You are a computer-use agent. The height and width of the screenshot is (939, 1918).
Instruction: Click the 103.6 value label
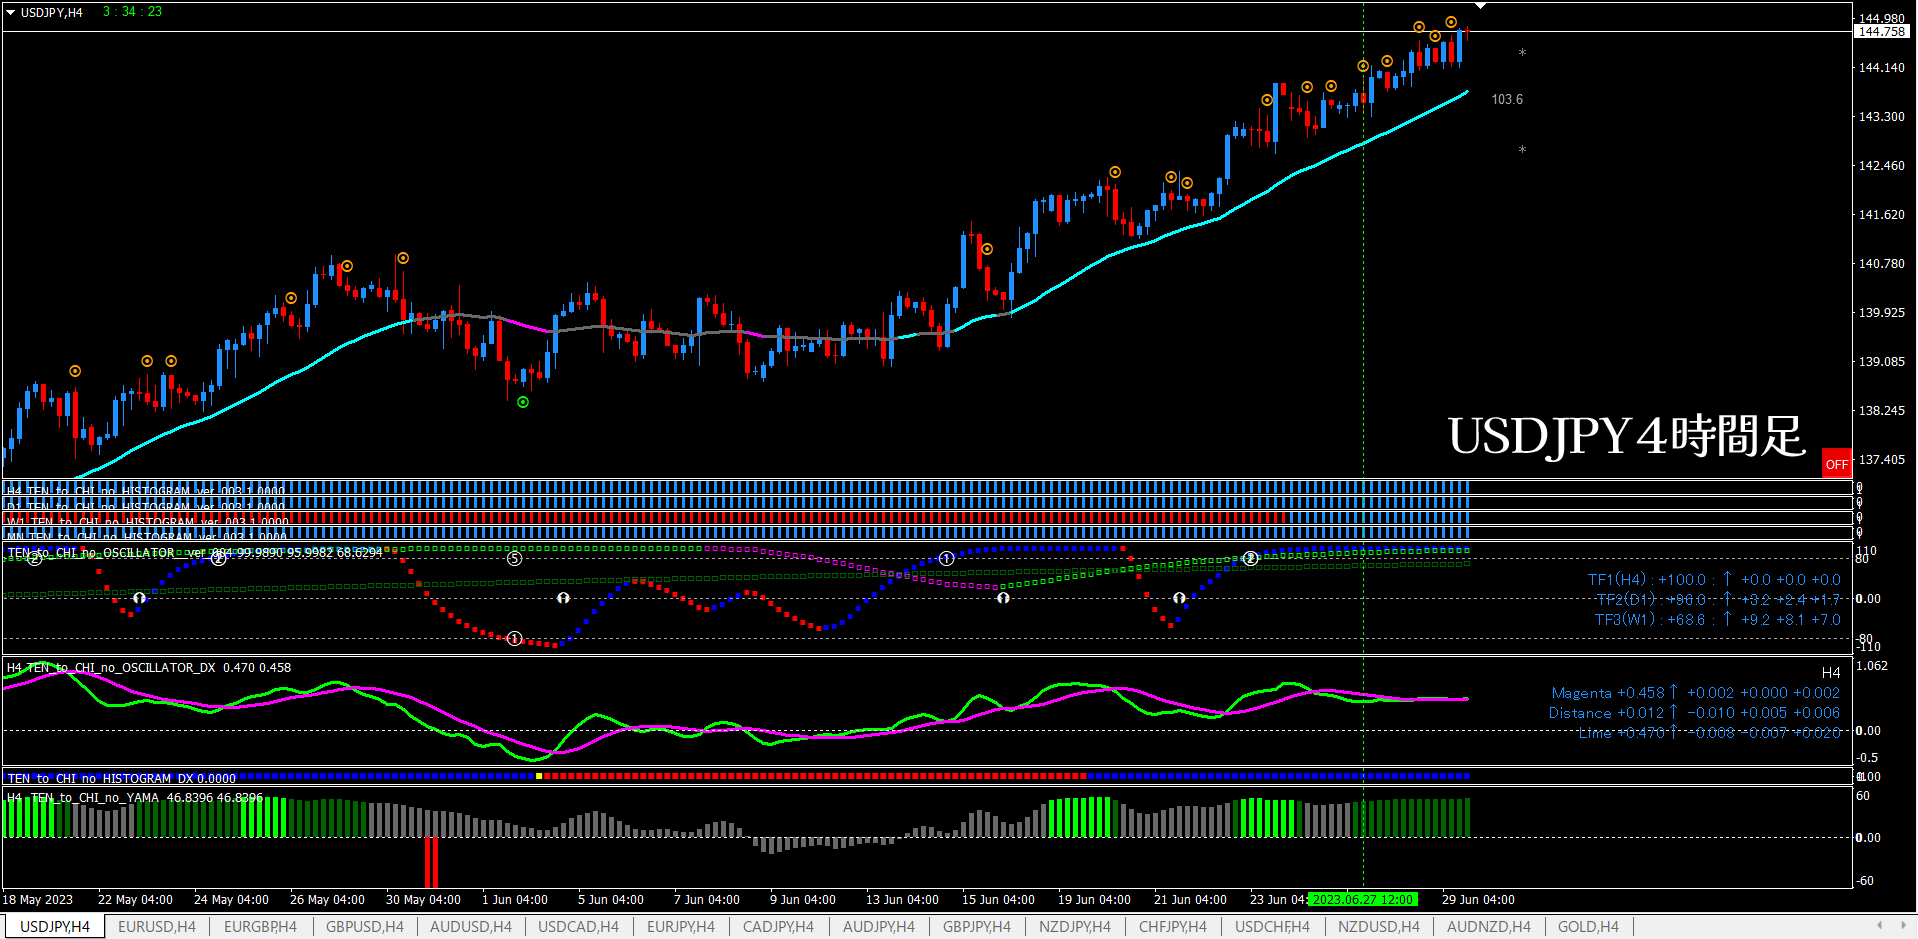tap(1507, 99)
